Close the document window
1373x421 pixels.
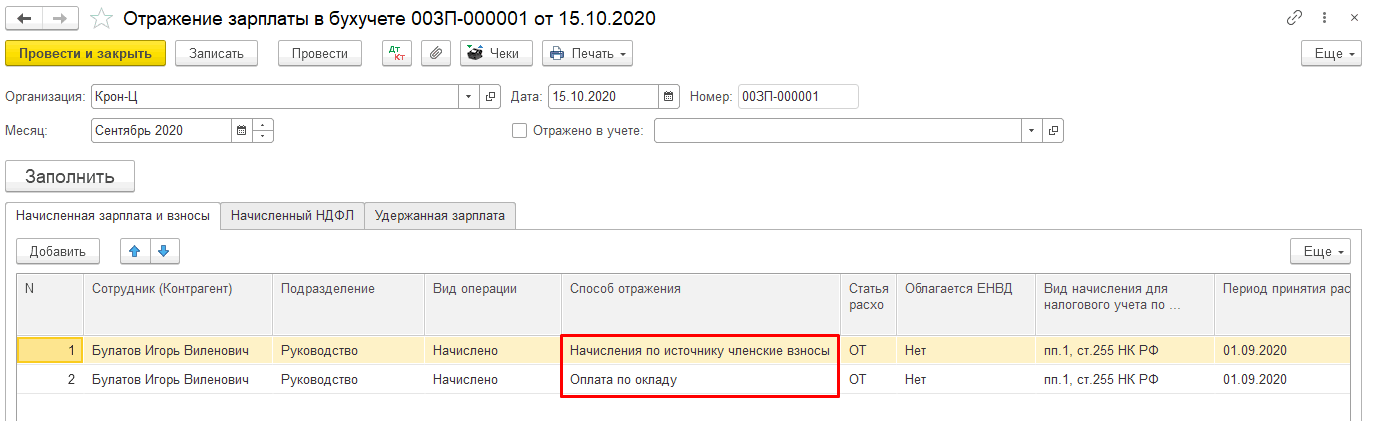1352,18
